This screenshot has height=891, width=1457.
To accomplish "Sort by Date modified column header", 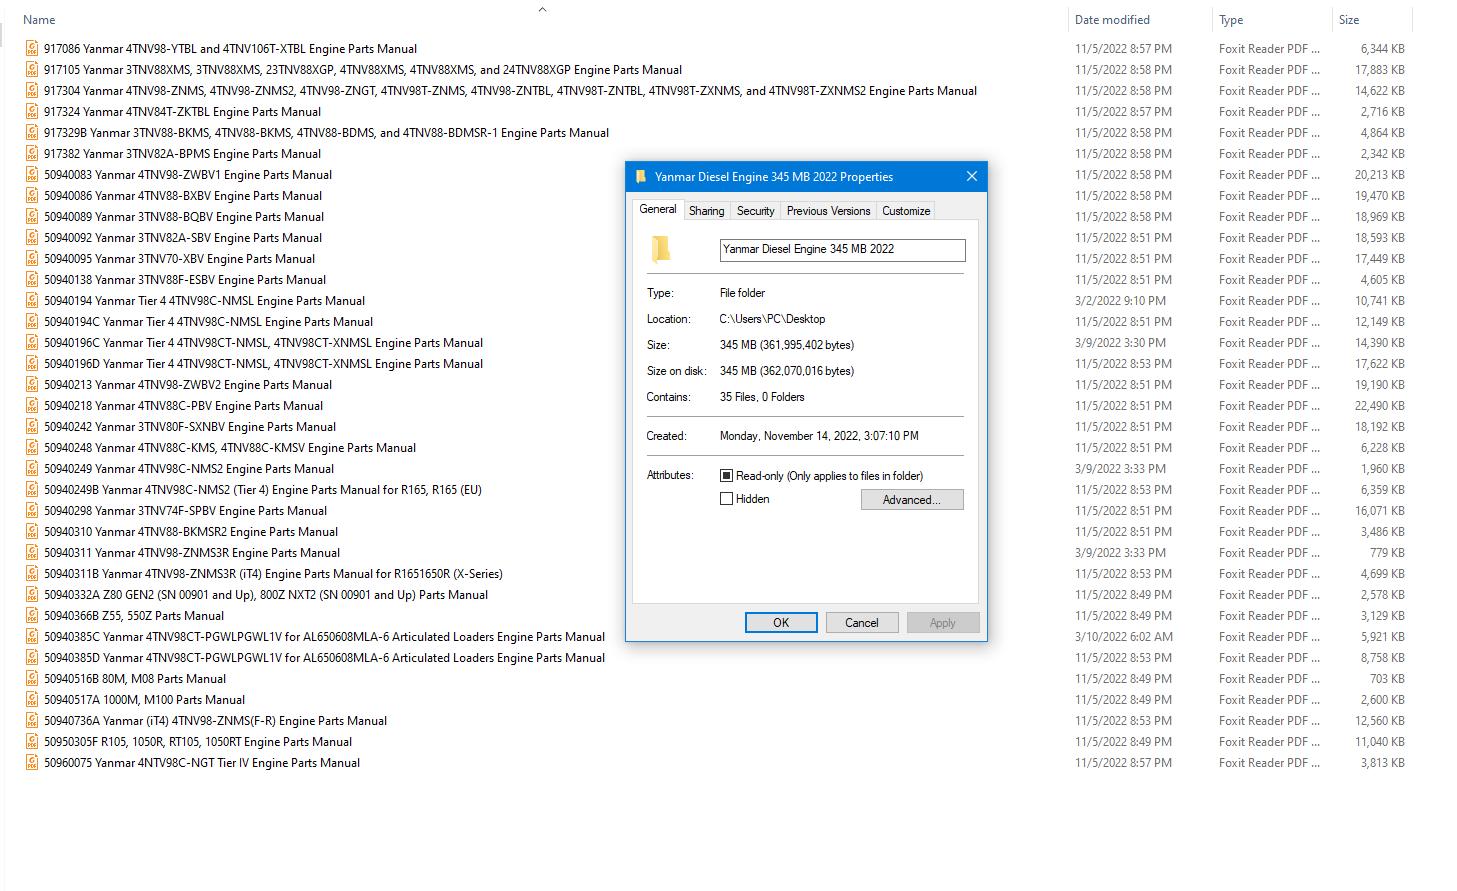I will click(x=1112, y=19).
